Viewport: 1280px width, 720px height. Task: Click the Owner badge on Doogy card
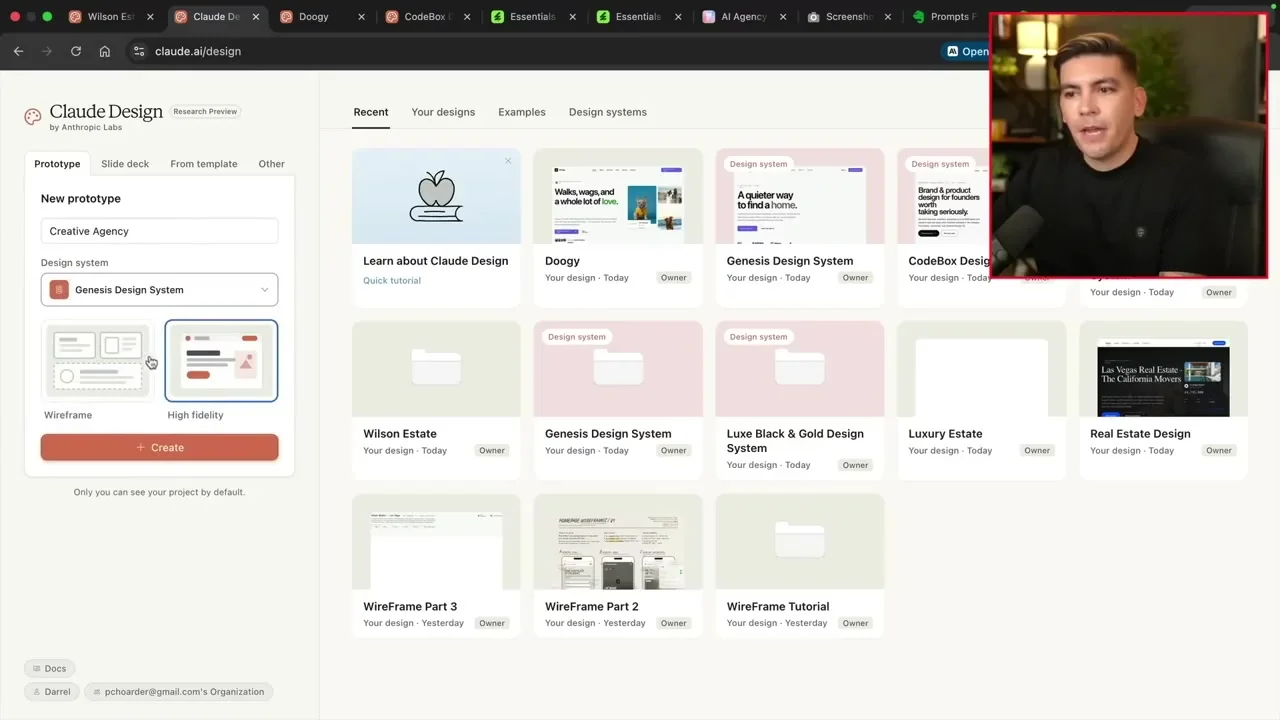pyautogui.click(x=674, y=278)
